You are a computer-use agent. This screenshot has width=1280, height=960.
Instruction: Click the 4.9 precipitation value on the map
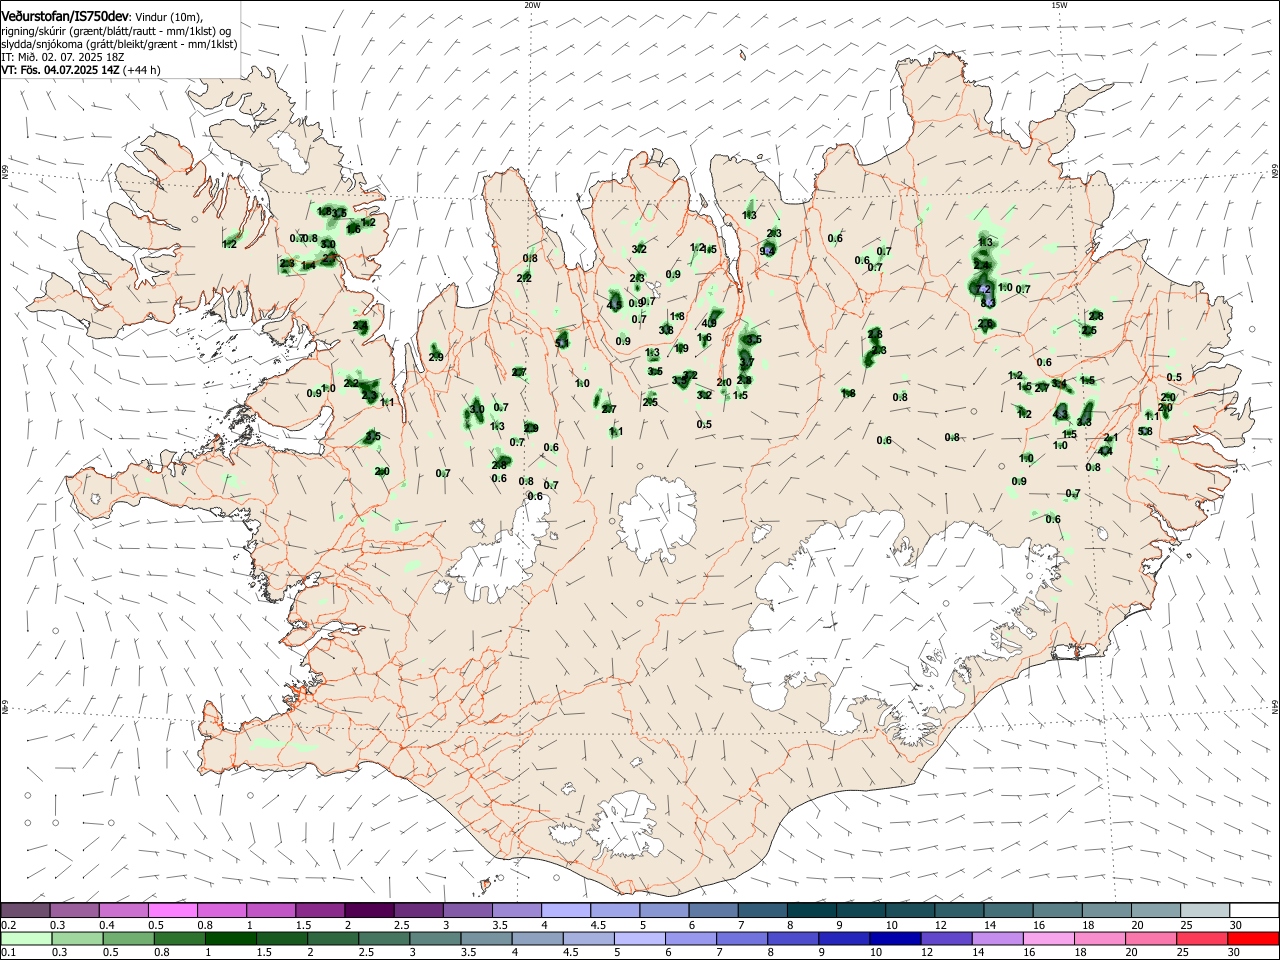coord(710,323)
